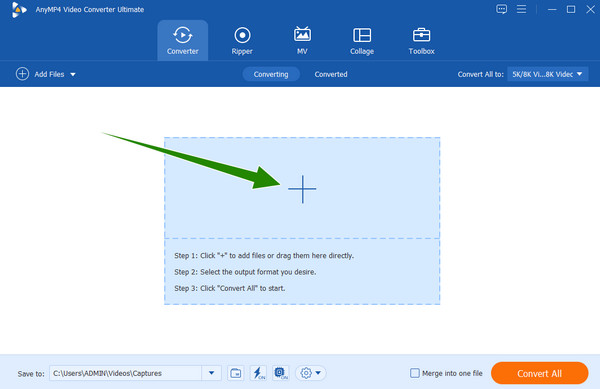Expand the Add Files dropdown arrow

pyautogui.click(x=73, y=74)
